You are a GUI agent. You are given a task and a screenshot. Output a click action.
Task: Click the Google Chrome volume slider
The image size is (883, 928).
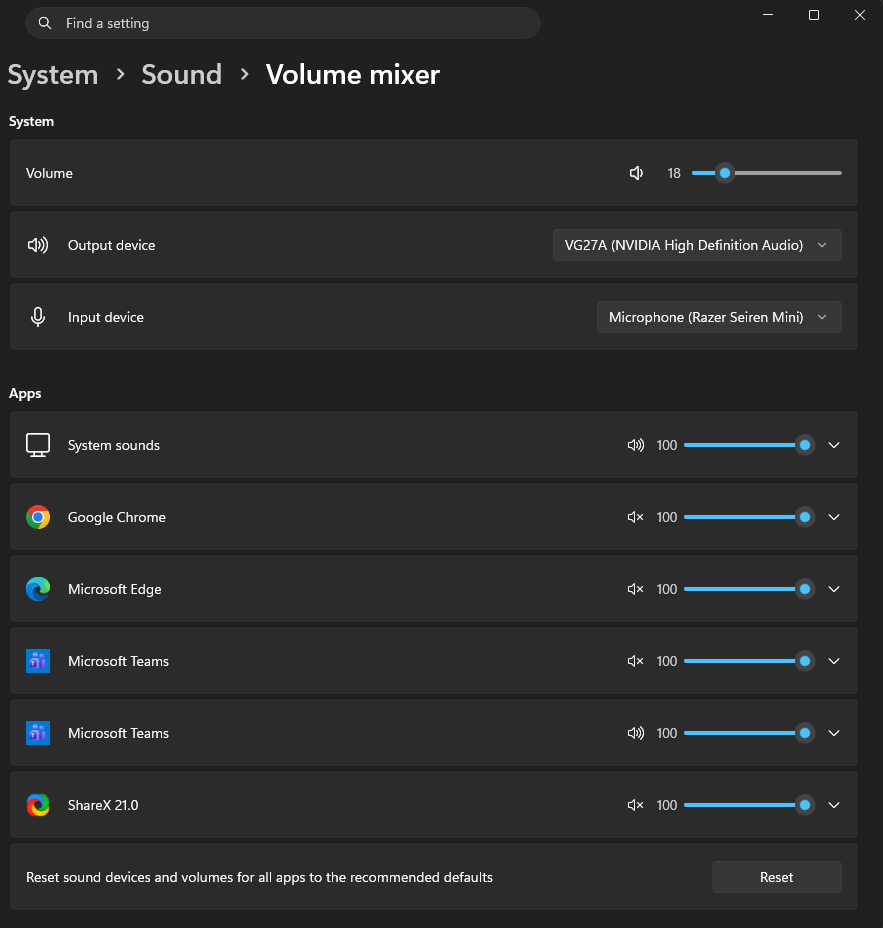[x=749, y=517]
